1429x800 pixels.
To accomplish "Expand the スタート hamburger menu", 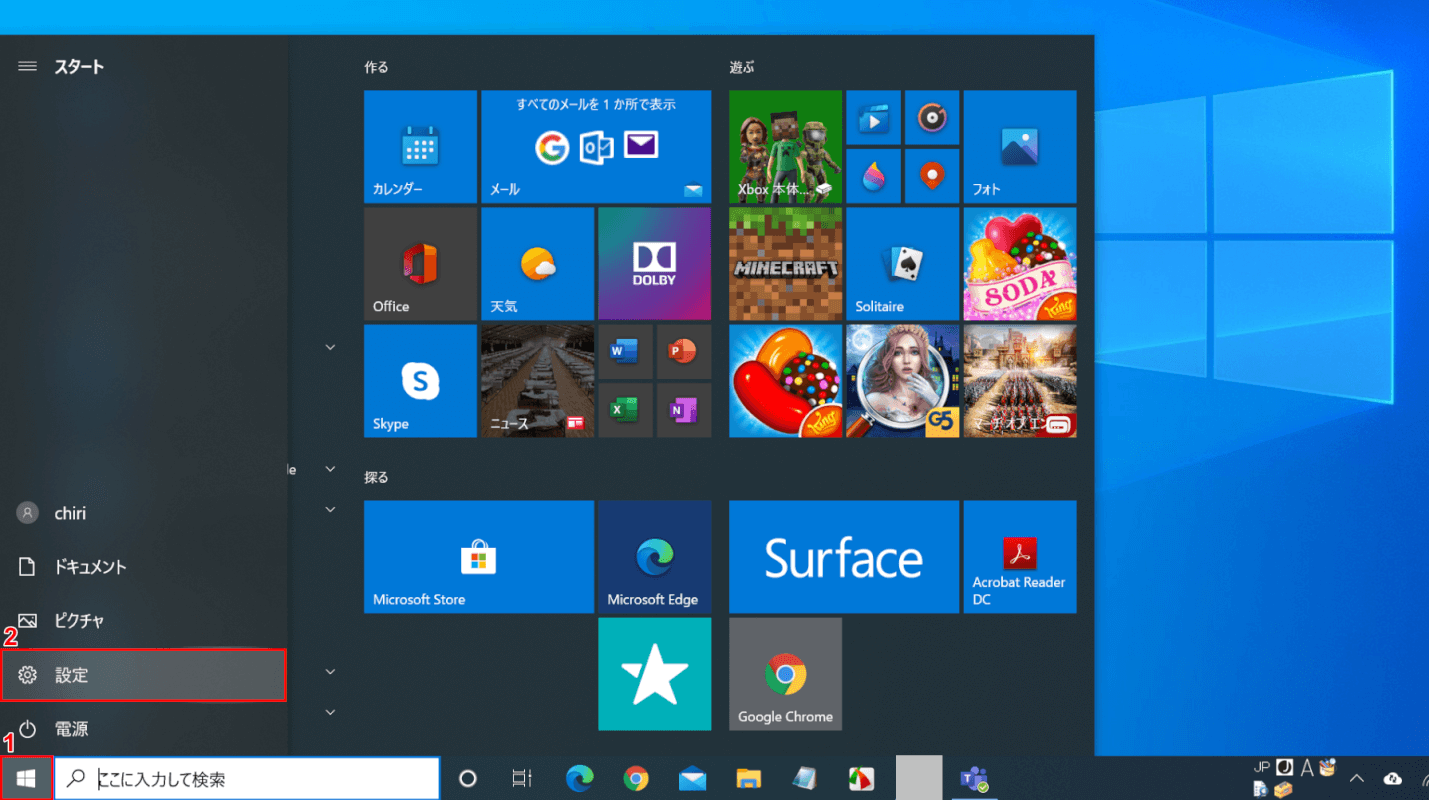I will coord(27,66).
